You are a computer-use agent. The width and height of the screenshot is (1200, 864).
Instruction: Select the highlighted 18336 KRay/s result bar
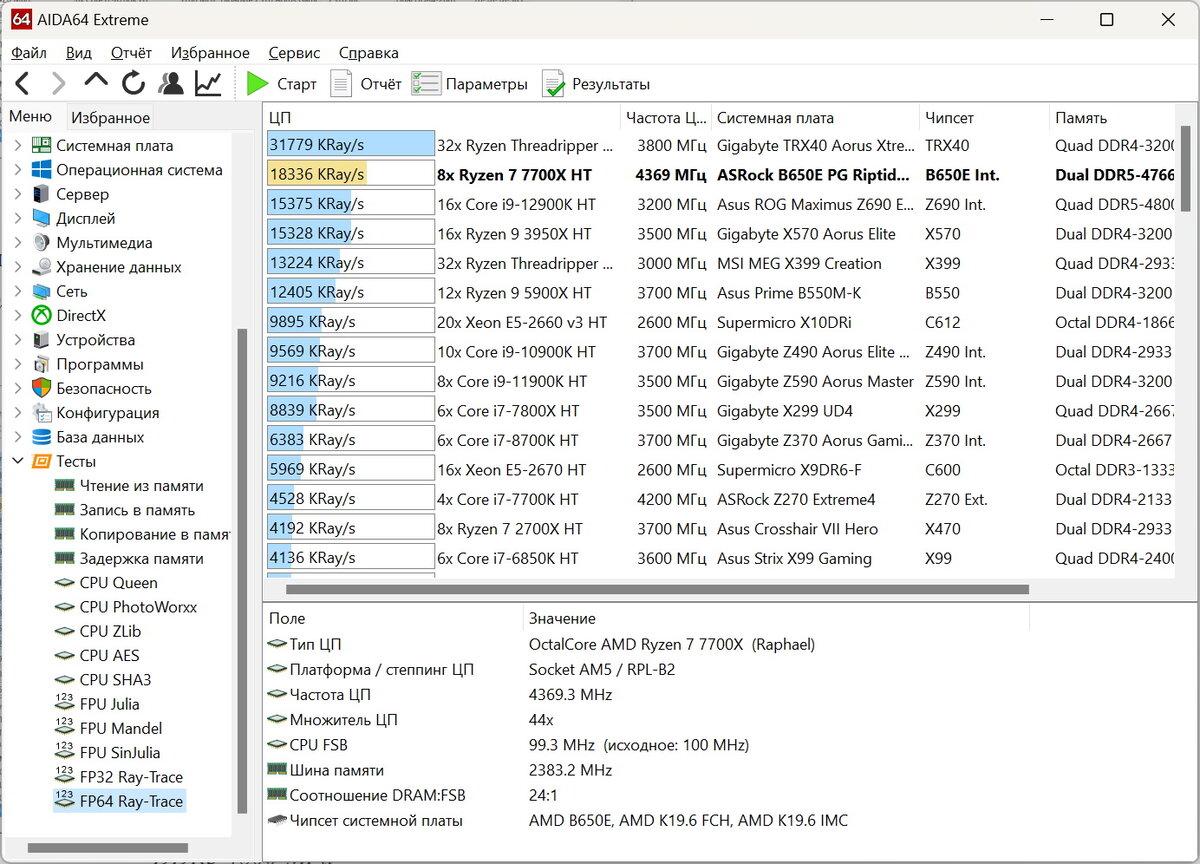[351, 174]
